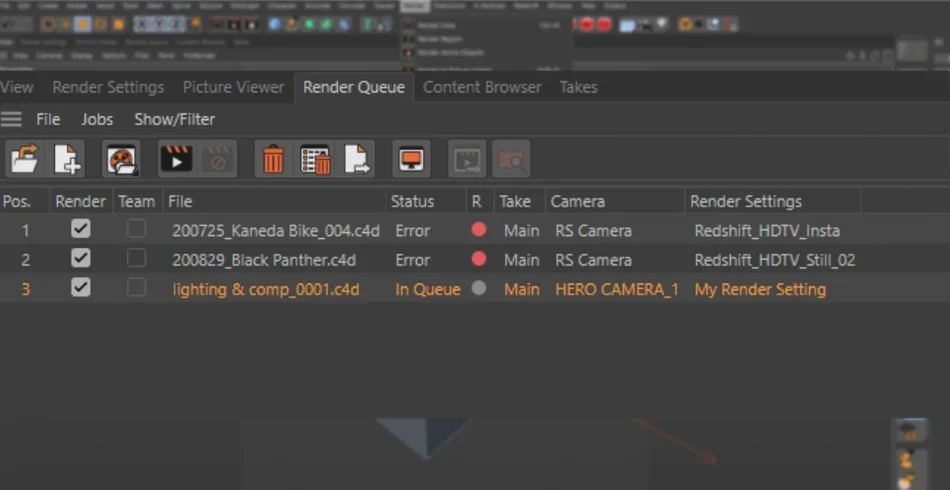
Task: Select the Render Queue tab
Action: tap(354, 87)
